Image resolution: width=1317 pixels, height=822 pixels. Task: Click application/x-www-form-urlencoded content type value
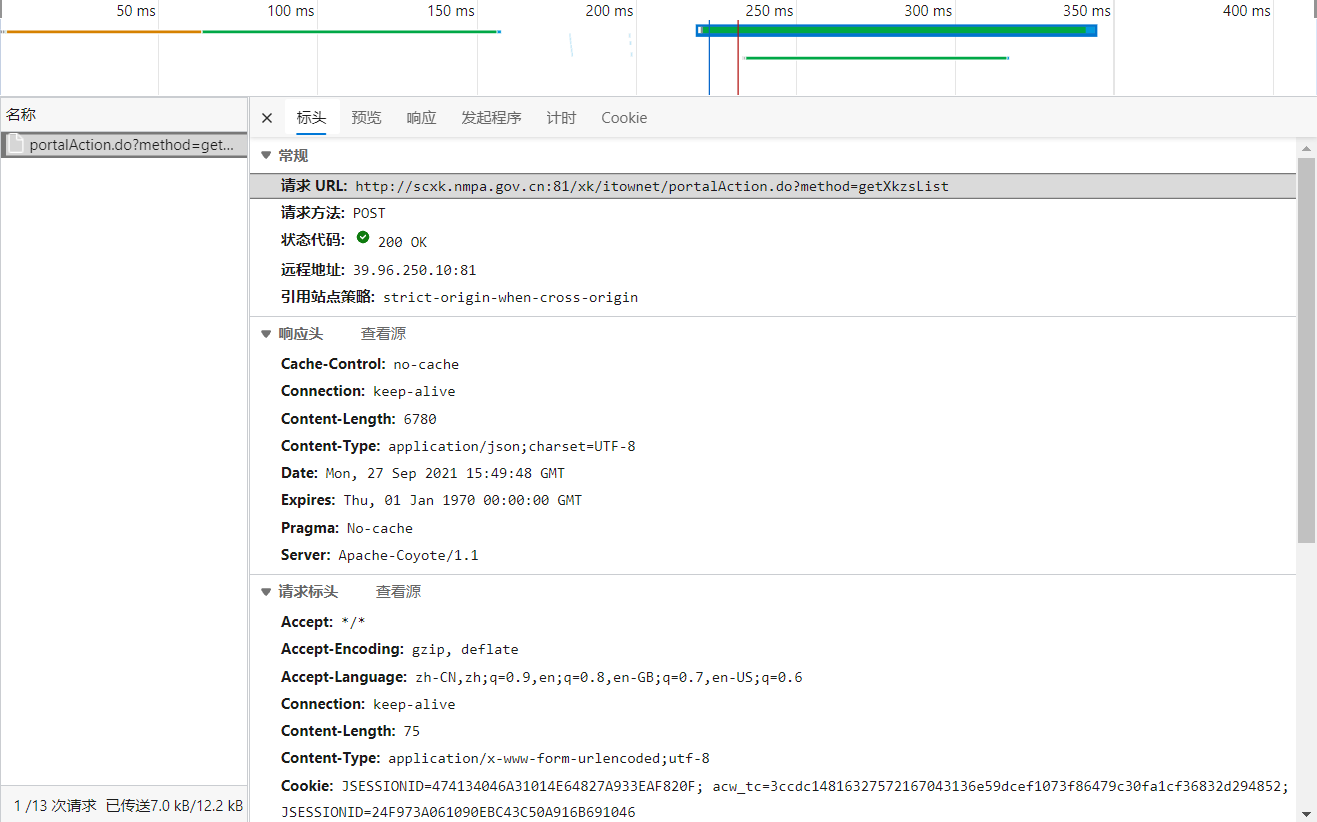tap(549, 758)
